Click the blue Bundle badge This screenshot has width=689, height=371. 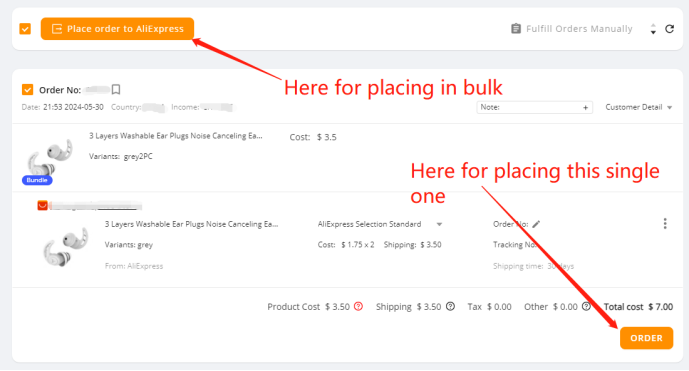click(x=37, y=180)
